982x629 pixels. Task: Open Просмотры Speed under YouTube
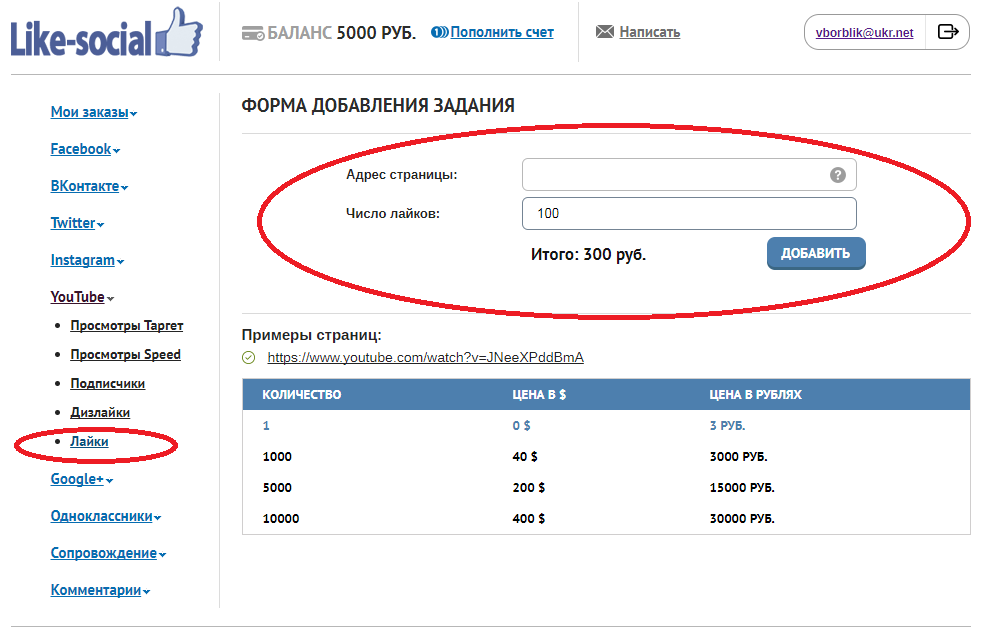(x=125, y=355)
